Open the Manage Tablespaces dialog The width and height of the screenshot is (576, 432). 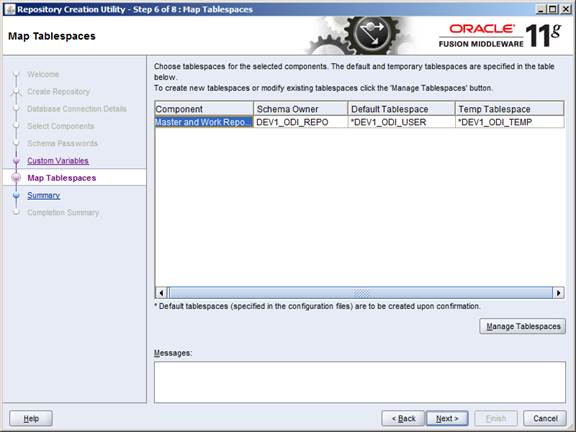(523, 326)
